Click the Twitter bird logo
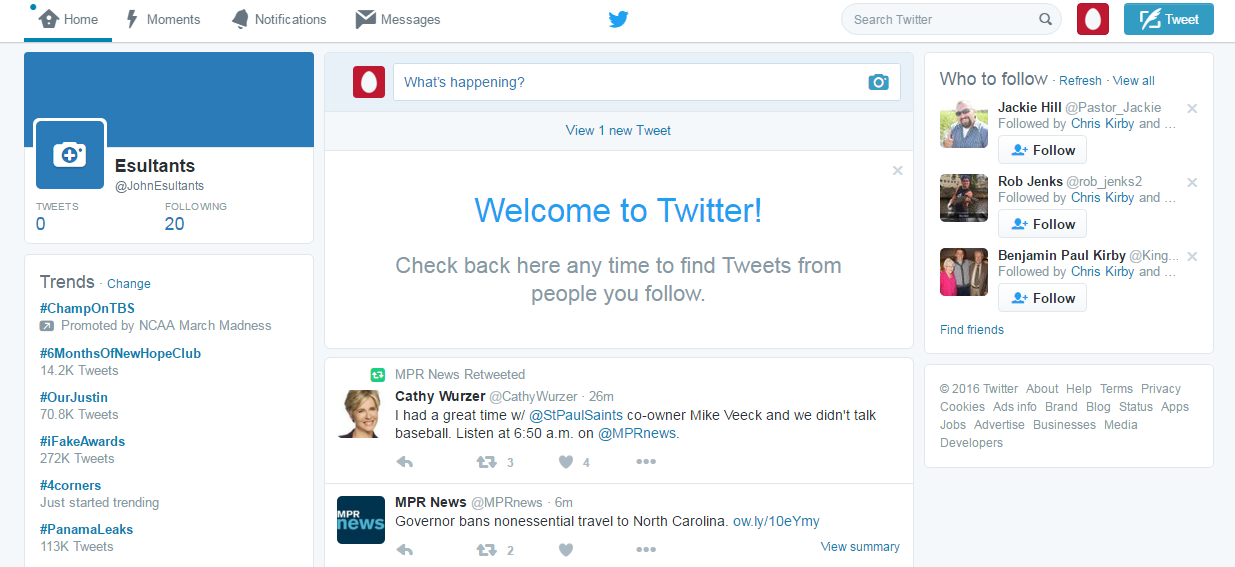The image size is (1235, 567). click(618, 19)
